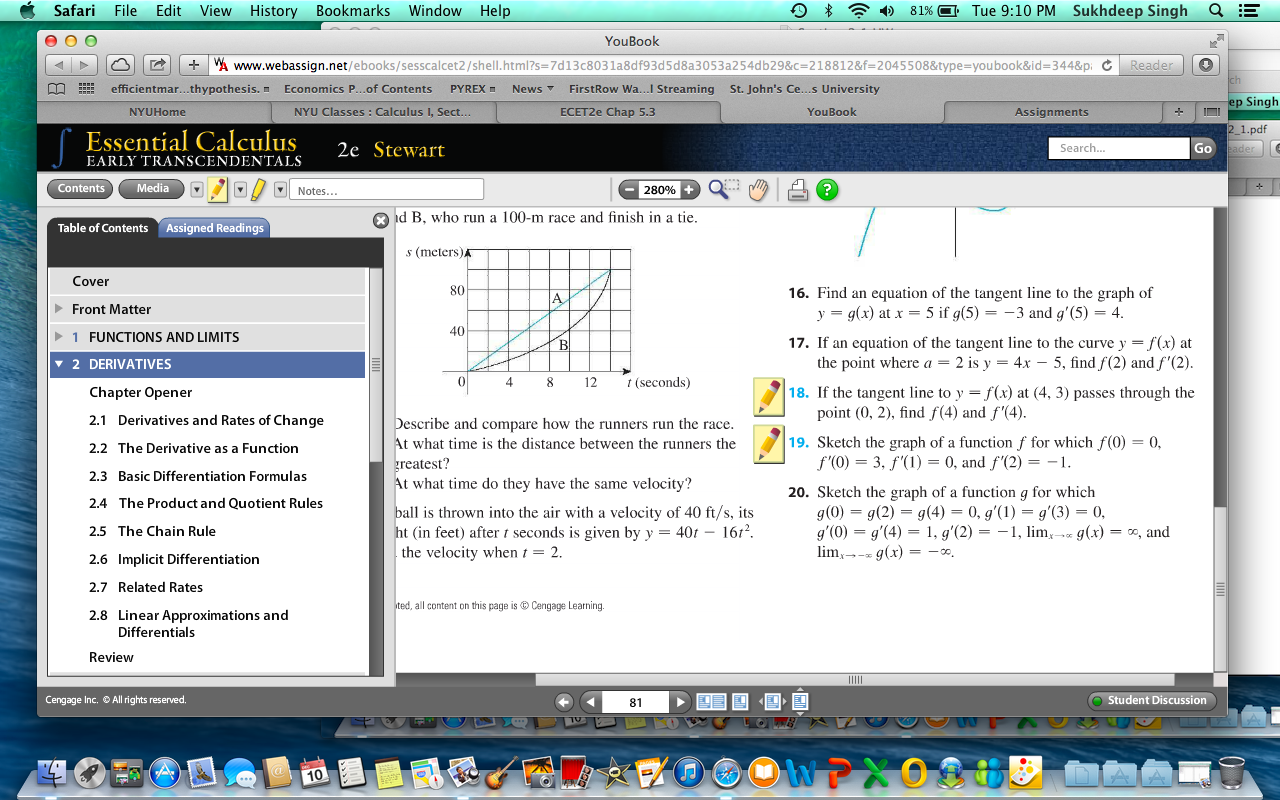Viewport: 1280px width, 800px height.
Task: Click the Media button
Action: [152, 188]
